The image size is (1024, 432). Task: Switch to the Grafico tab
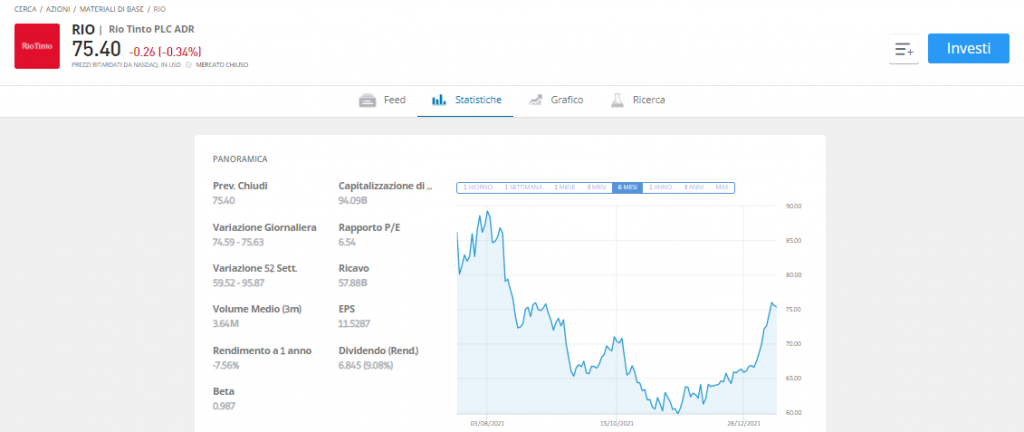point(556,100)
